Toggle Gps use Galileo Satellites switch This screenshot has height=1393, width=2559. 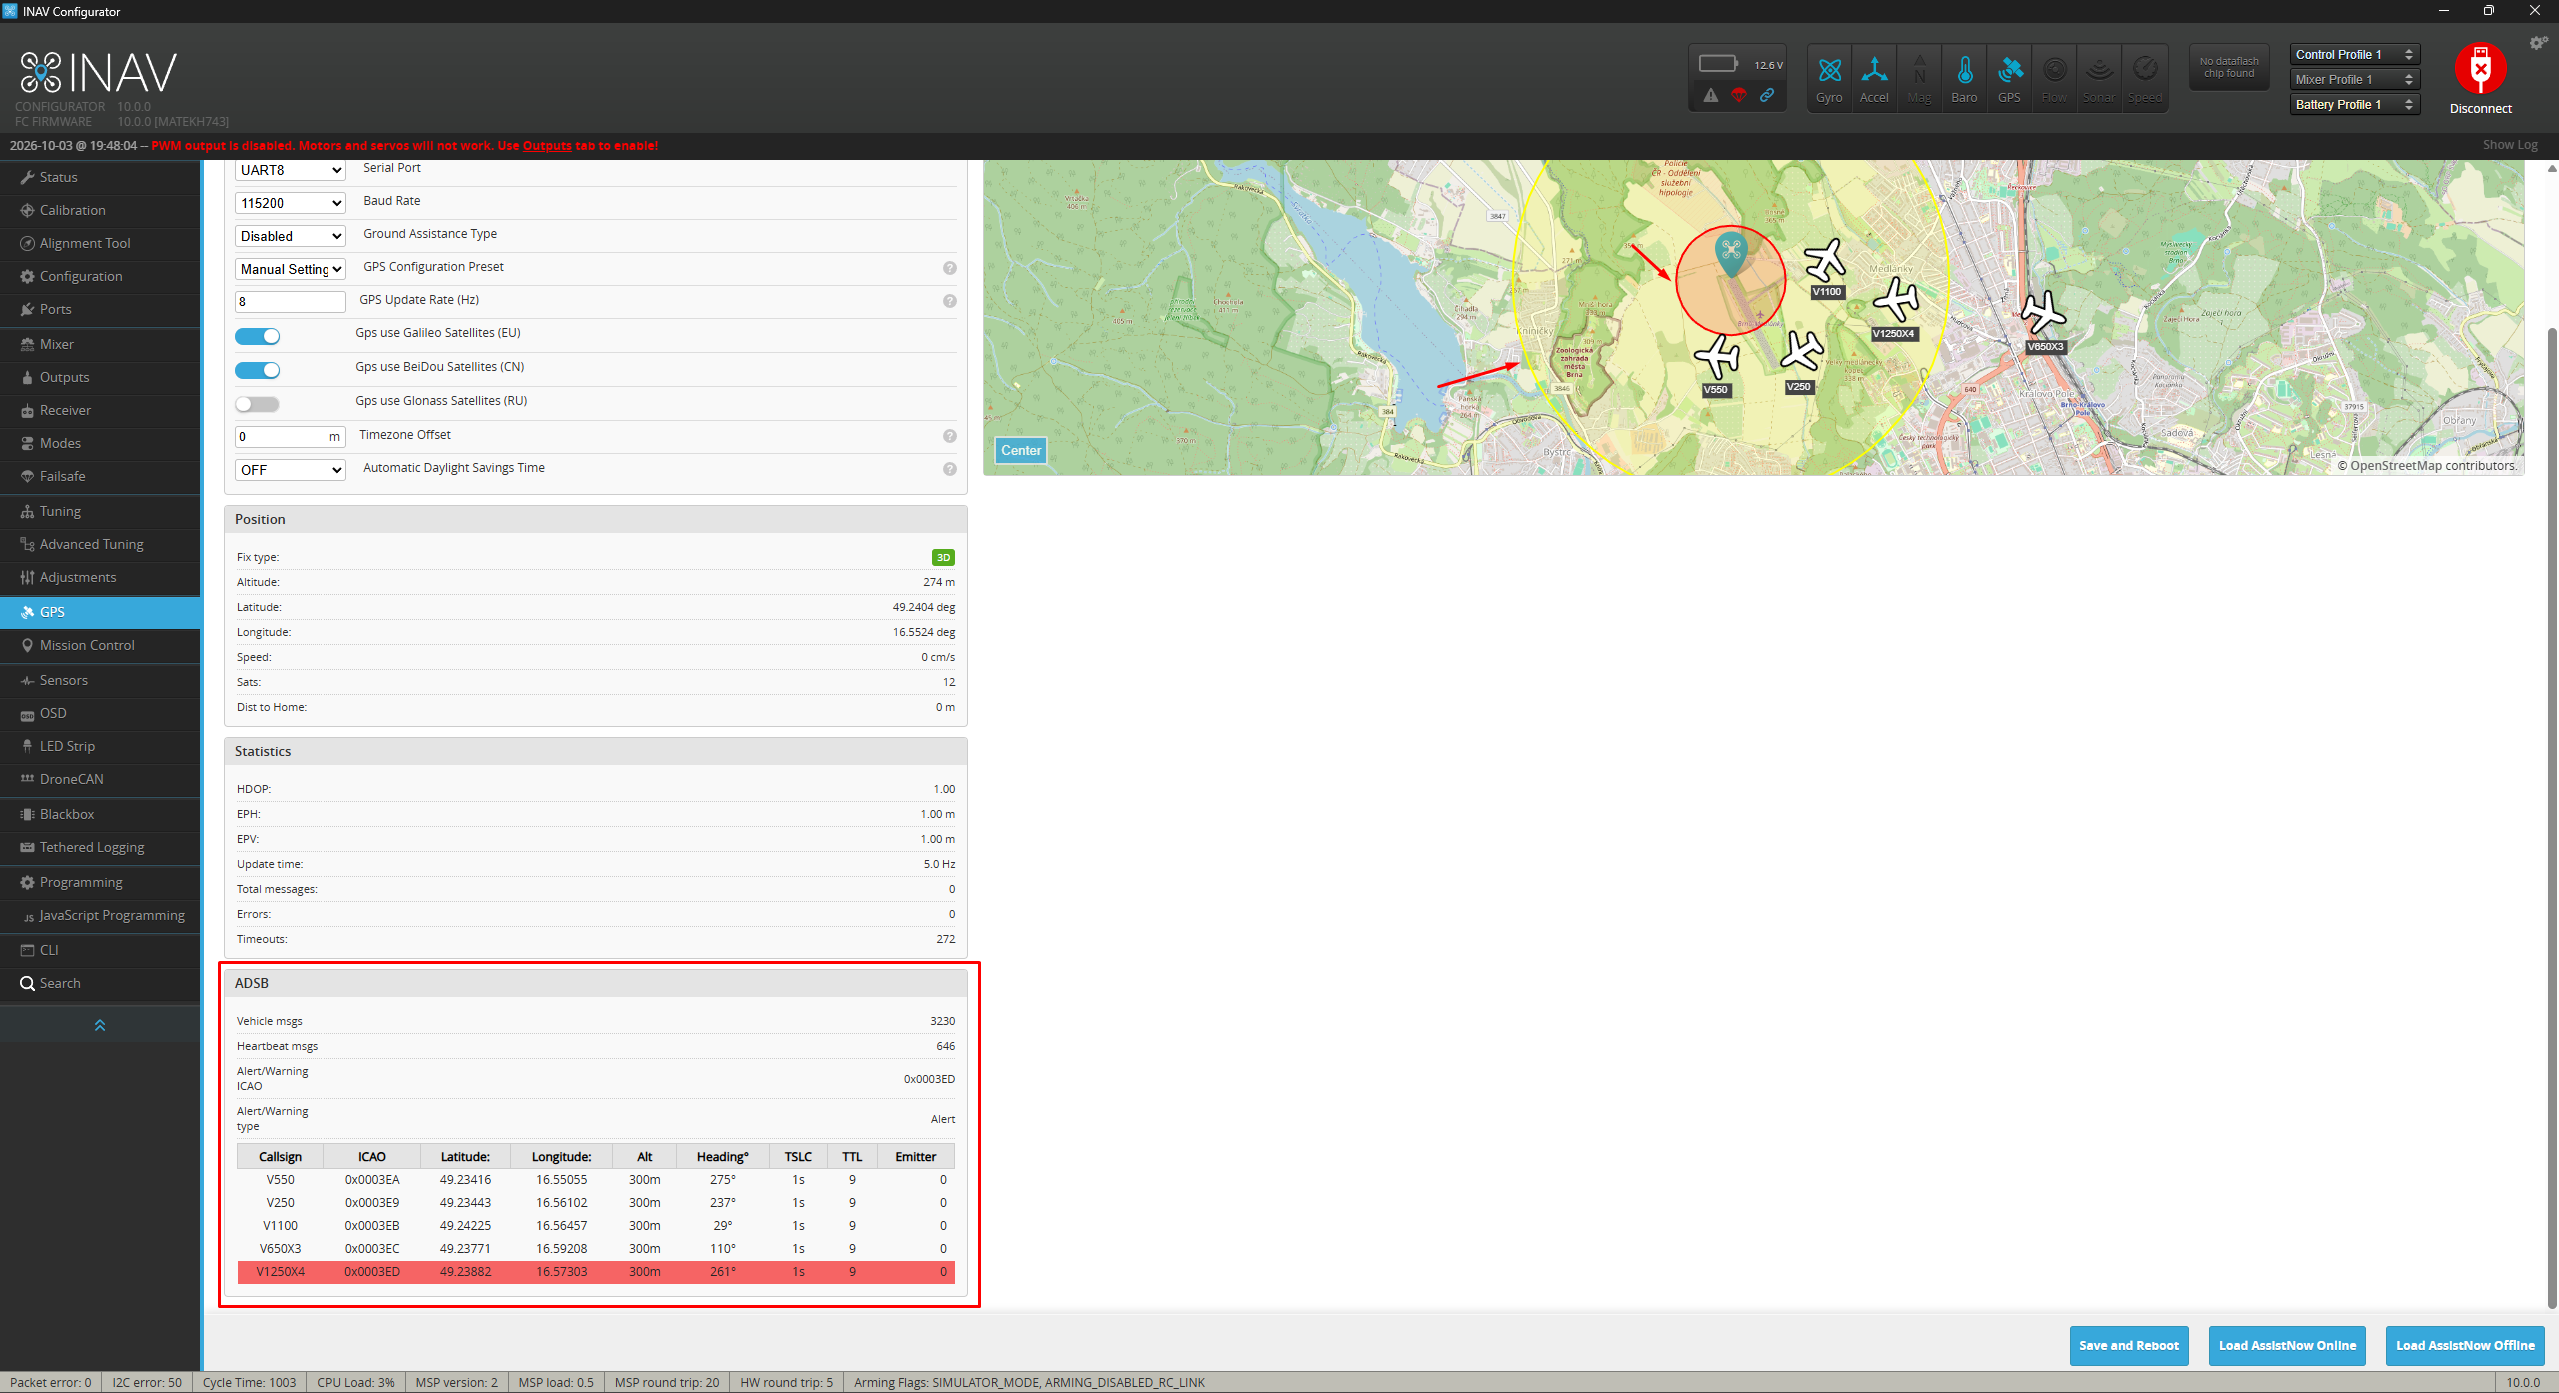click(257, 336)
